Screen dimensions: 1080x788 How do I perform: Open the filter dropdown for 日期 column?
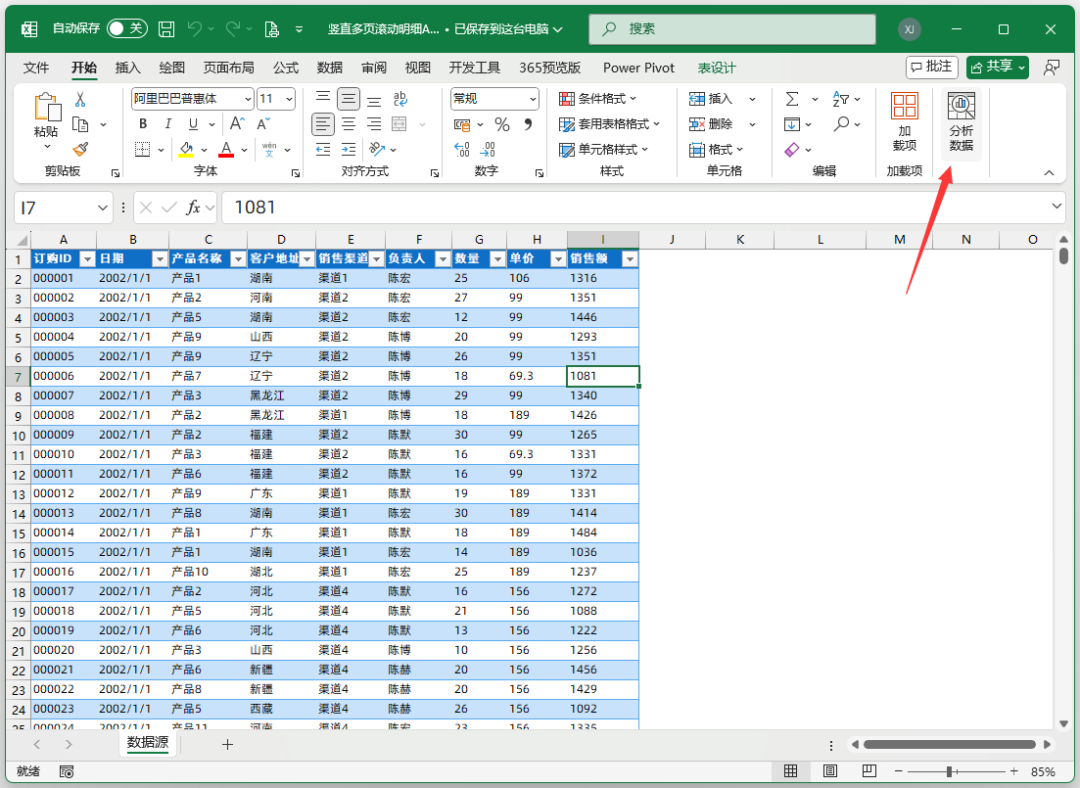(160, 259)
